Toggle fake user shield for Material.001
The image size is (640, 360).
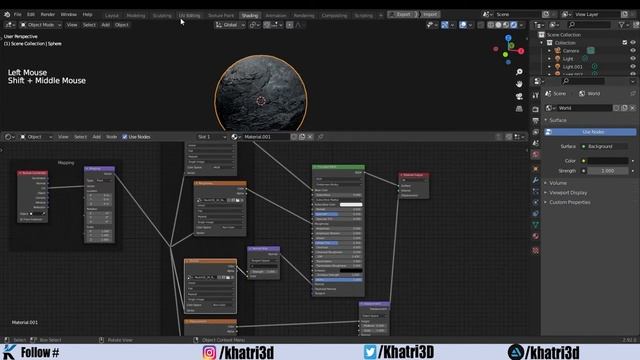tap(294, 137)
